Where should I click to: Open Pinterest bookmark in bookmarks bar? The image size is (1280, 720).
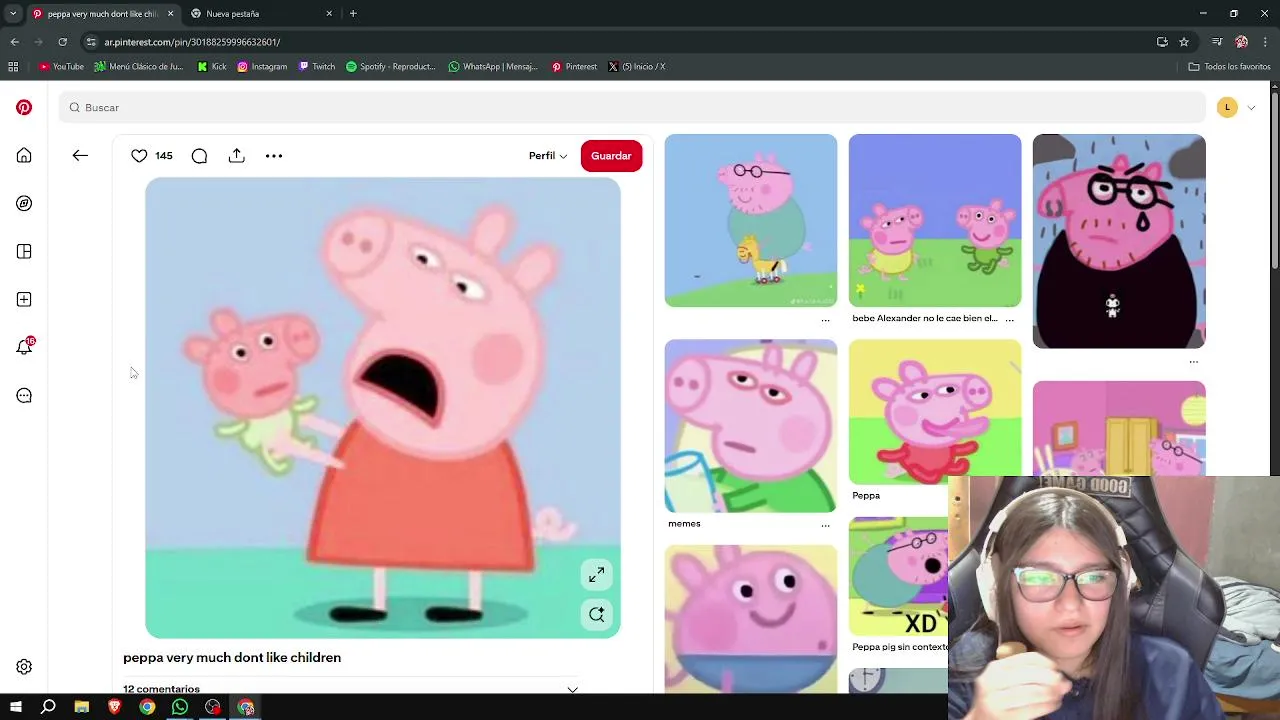coord(574,67)
